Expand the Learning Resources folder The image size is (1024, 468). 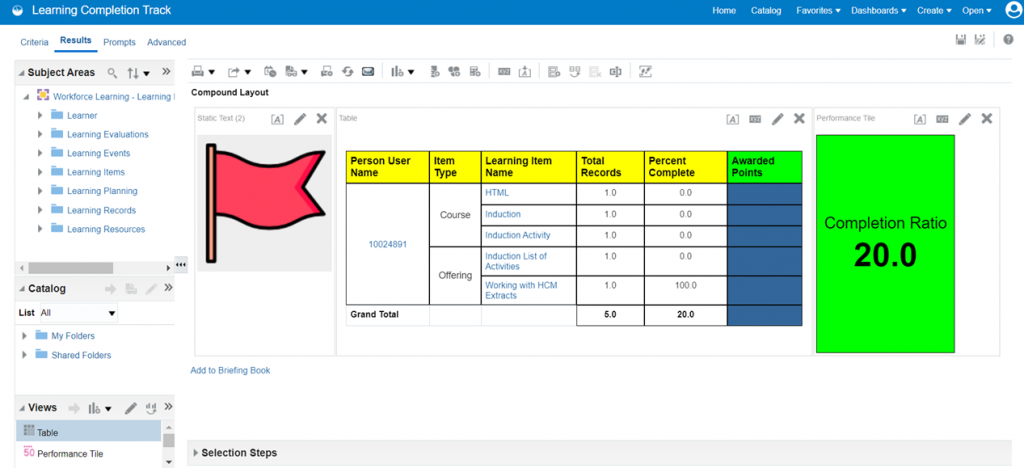click(x=40, y=229)
